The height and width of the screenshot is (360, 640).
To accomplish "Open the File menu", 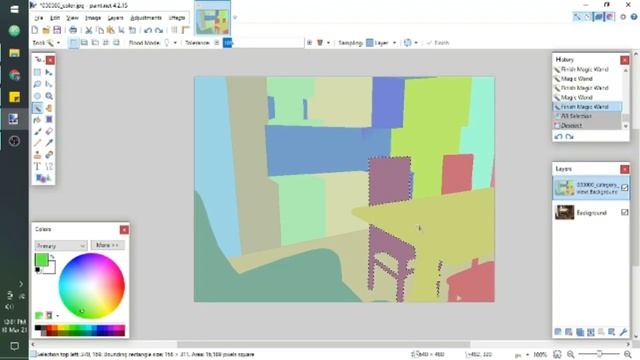I will click(39, 18).
